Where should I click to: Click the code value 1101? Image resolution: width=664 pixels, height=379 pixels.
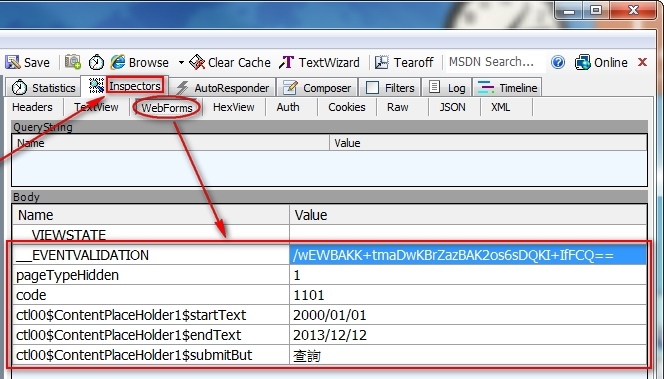click(468, 295)
